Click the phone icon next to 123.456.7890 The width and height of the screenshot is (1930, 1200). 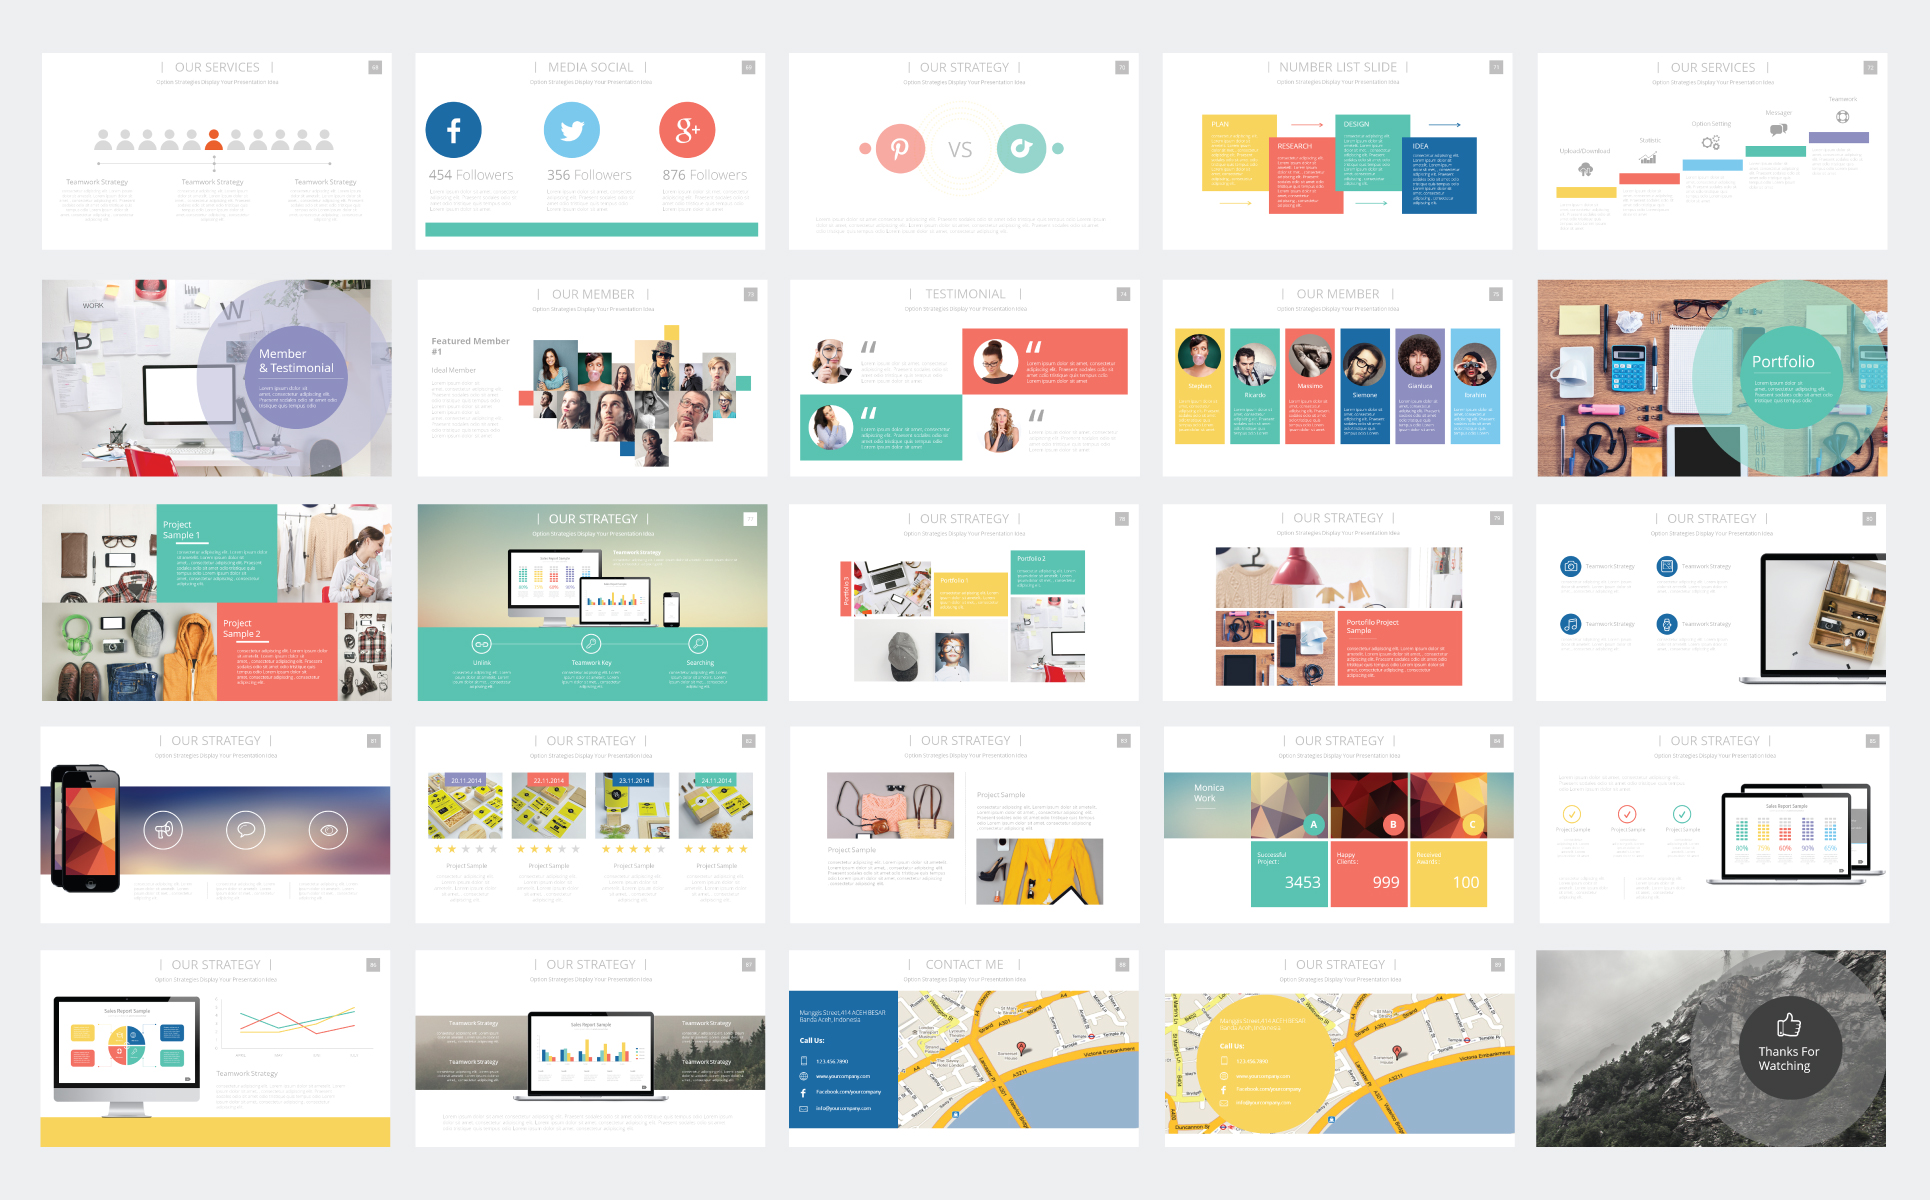point(804,1061)
